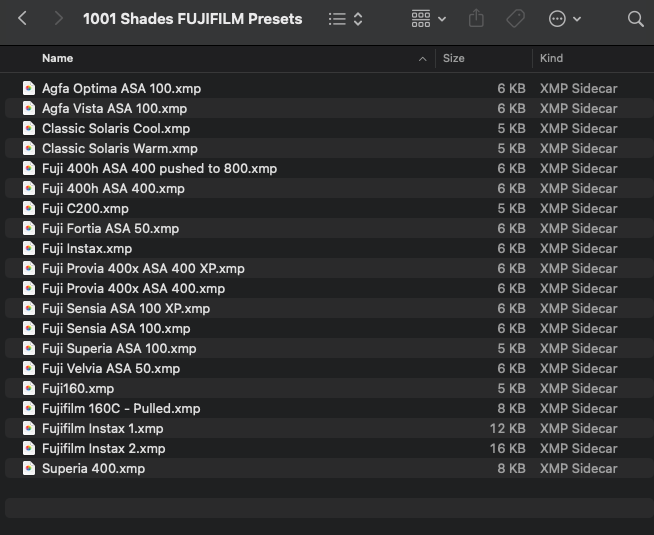Click the icon beside Fuji Velvia ASA 50.xmp
The image size is (654, 535).
tap(29, 368)
